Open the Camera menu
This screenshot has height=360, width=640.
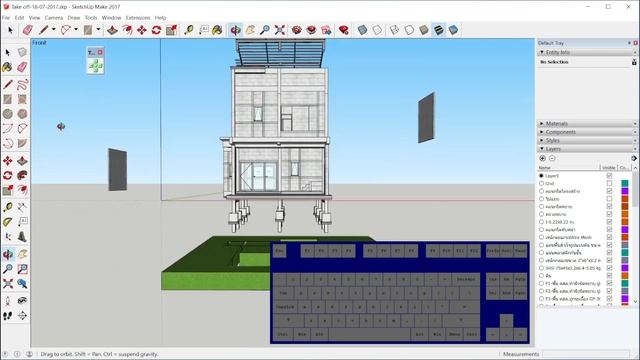53,18
